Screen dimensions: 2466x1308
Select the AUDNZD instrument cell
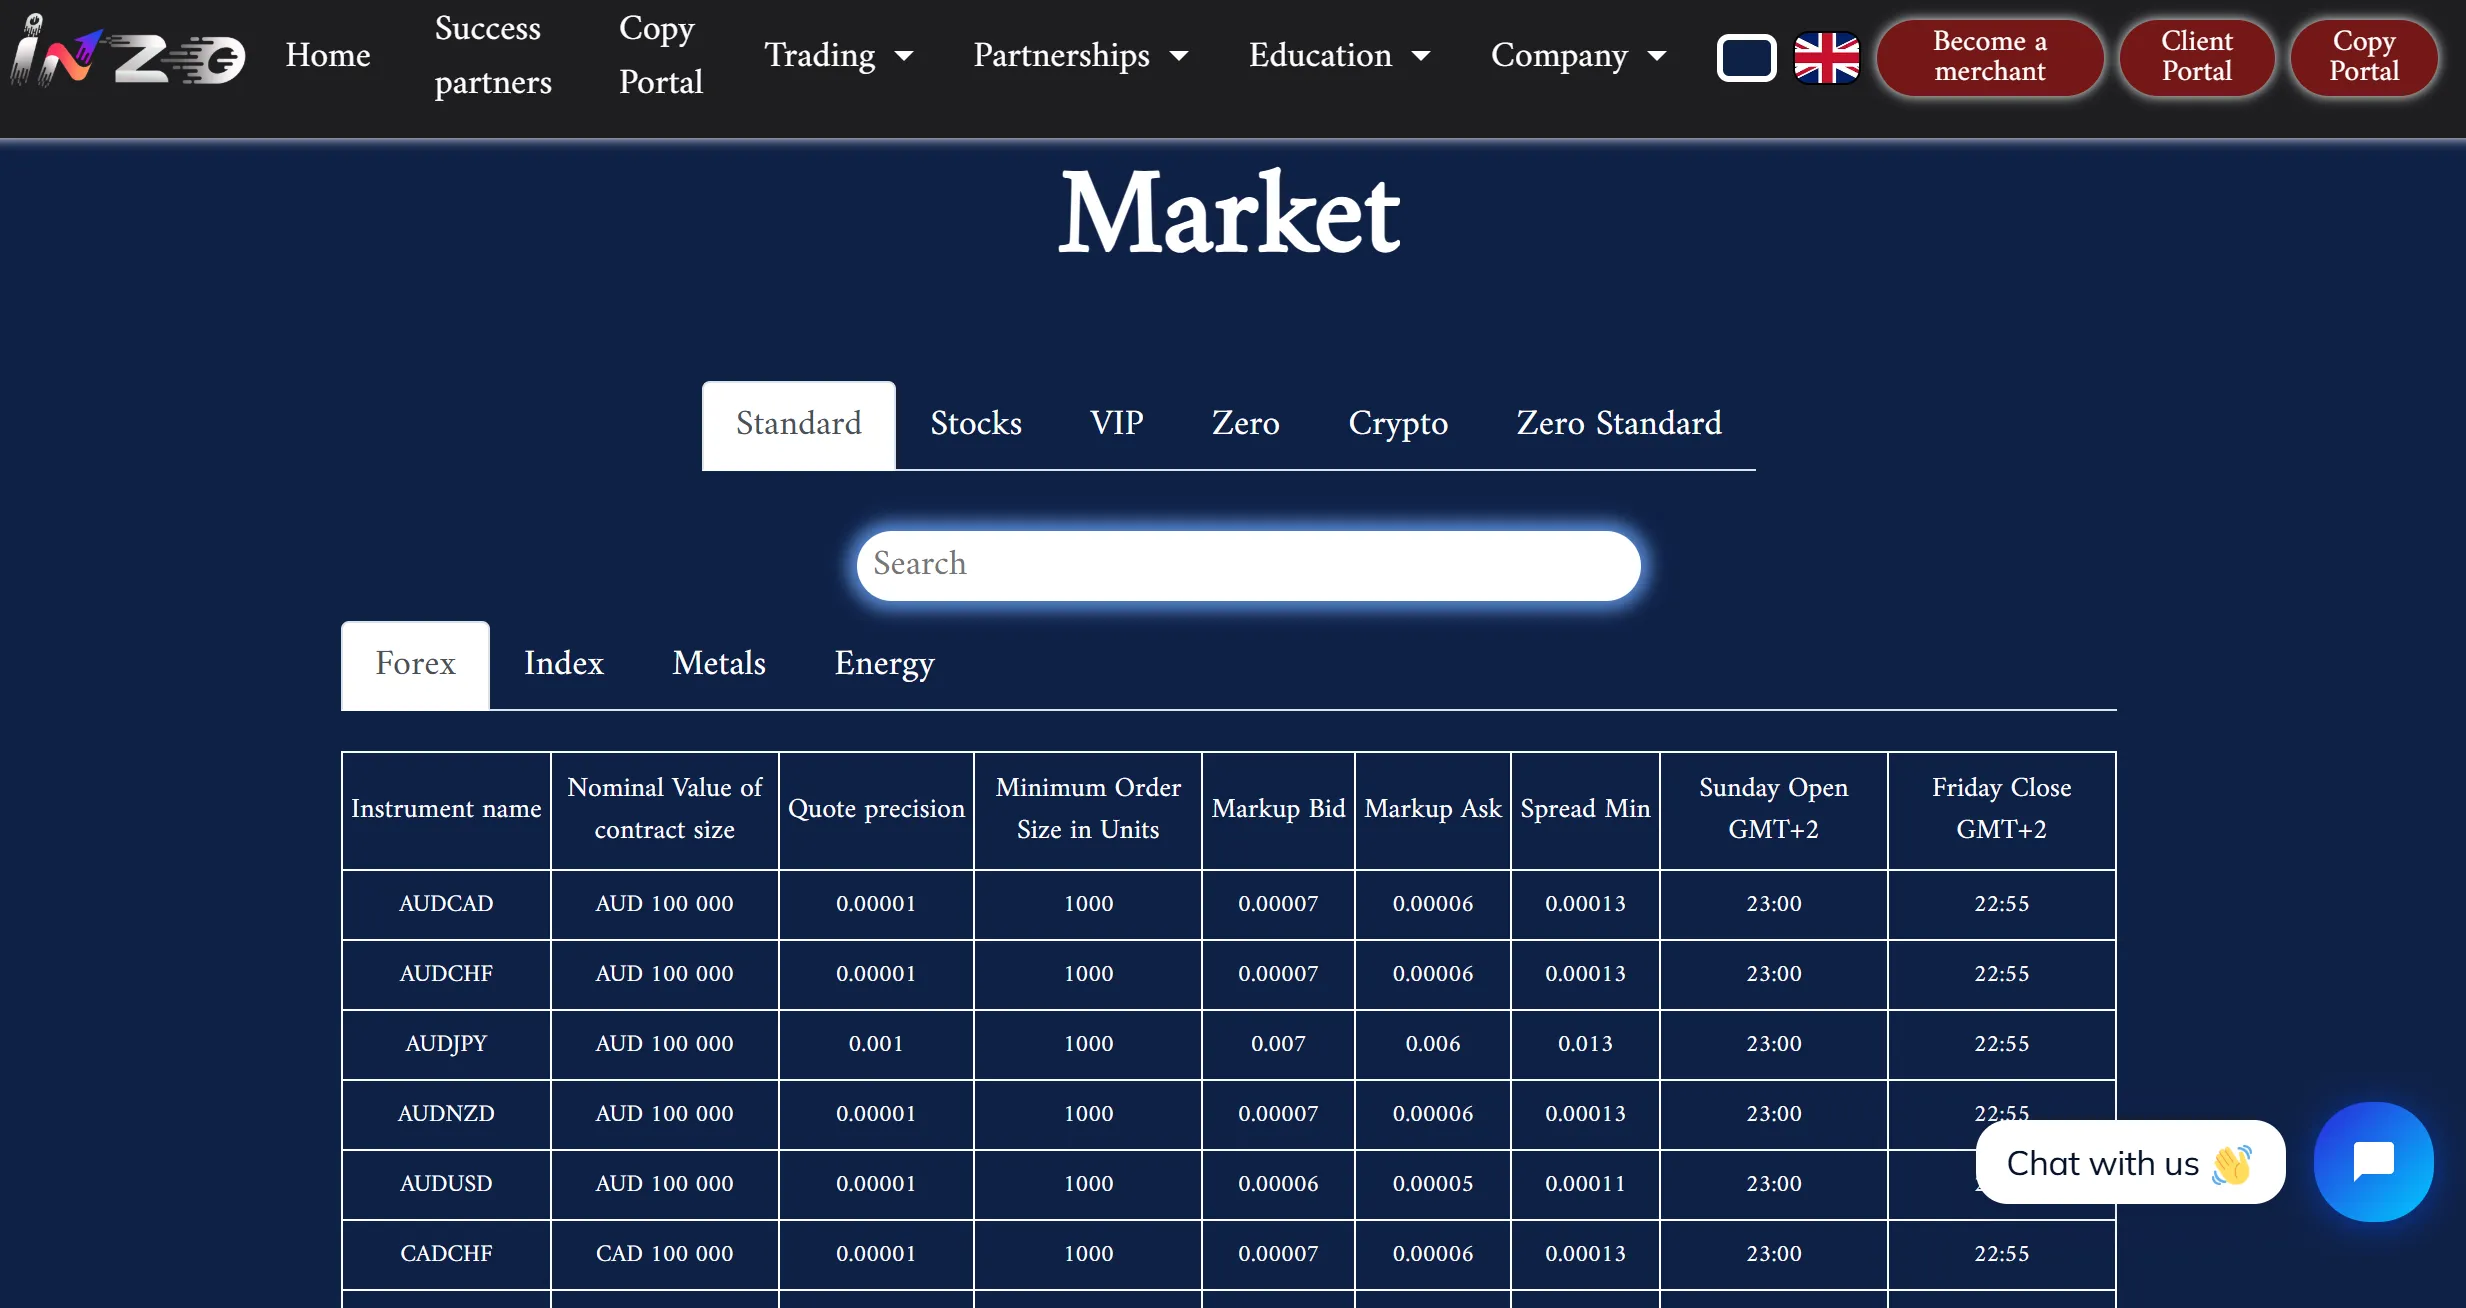coord(446,1114)
